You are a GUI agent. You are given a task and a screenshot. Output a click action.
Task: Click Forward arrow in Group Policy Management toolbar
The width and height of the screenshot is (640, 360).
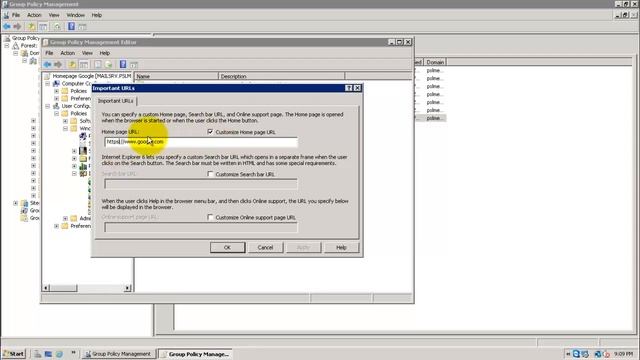17,27
